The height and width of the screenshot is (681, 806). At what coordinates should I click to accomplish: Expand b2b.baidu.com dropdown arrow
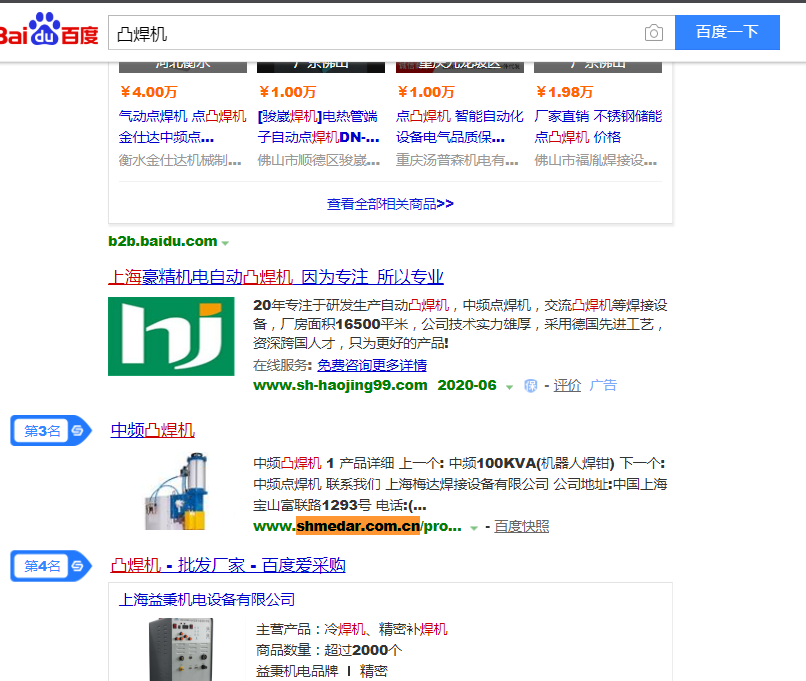point(225,243)
